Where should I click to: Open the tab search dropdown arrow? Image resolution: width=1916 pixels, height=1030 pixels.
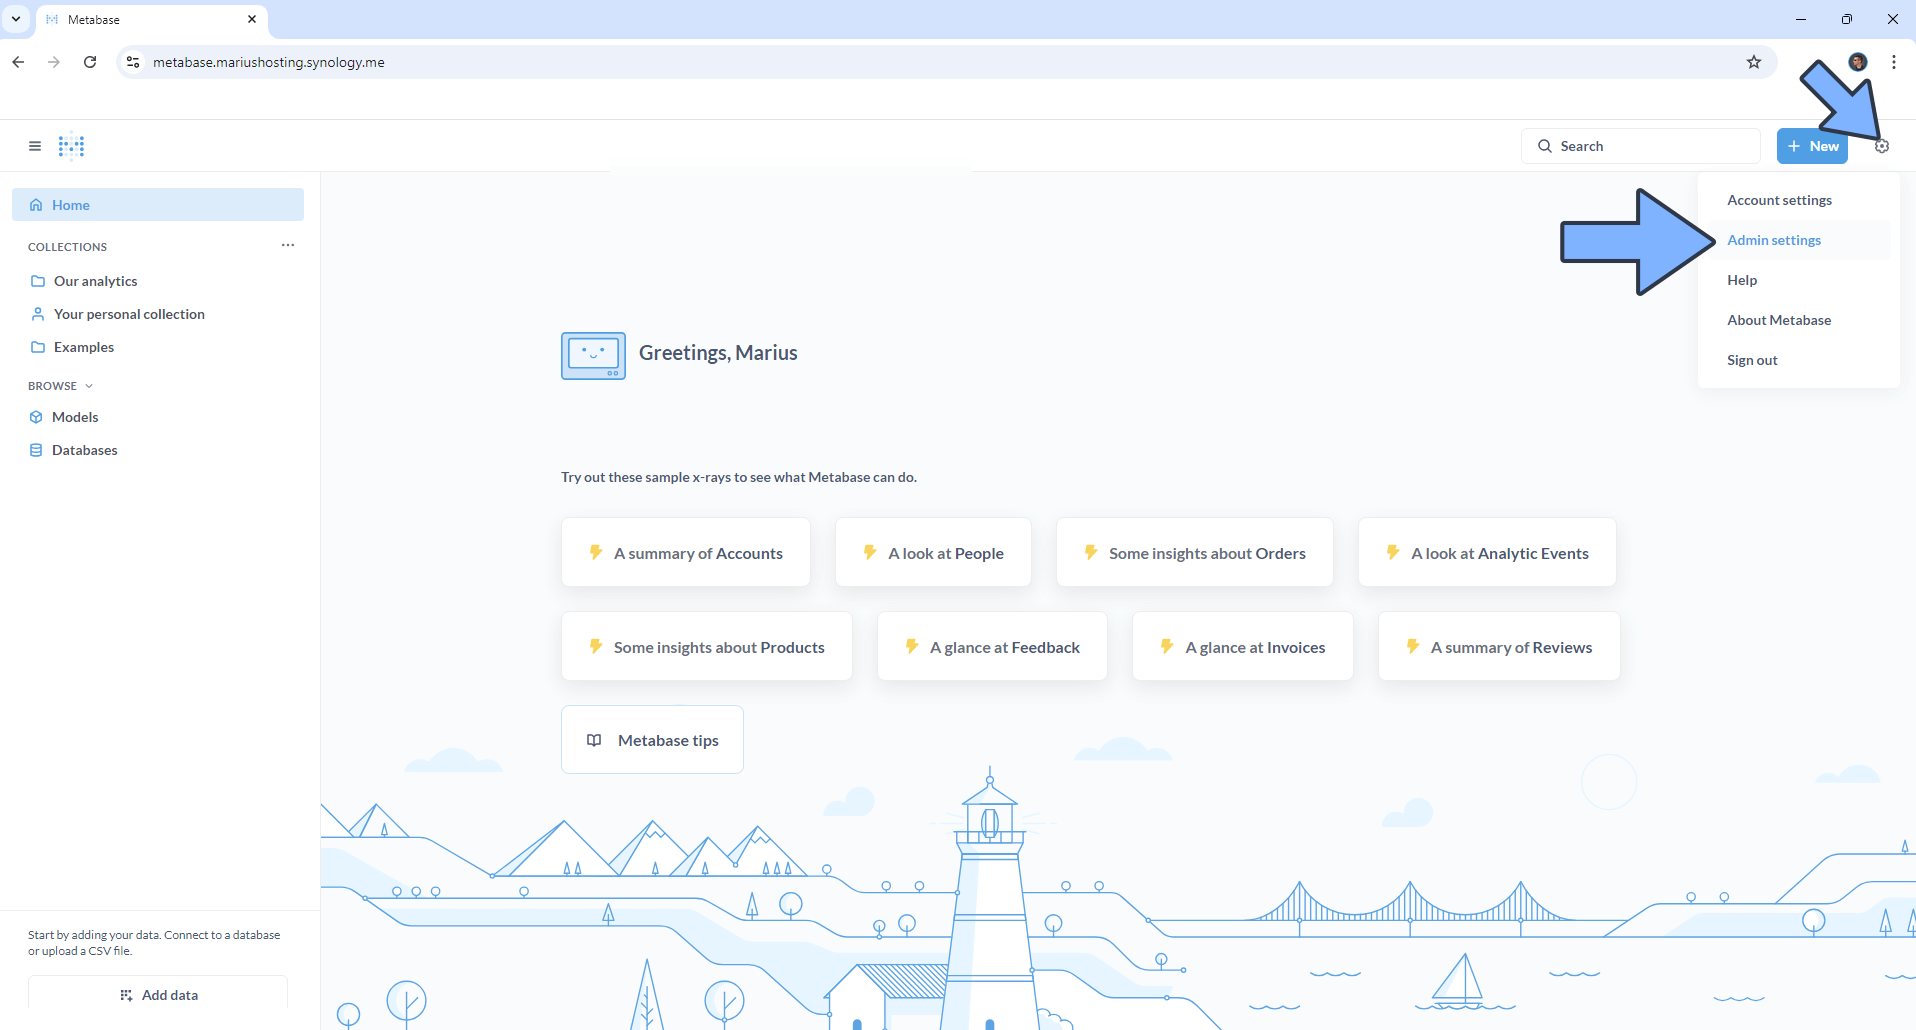(x=16, y=19)
